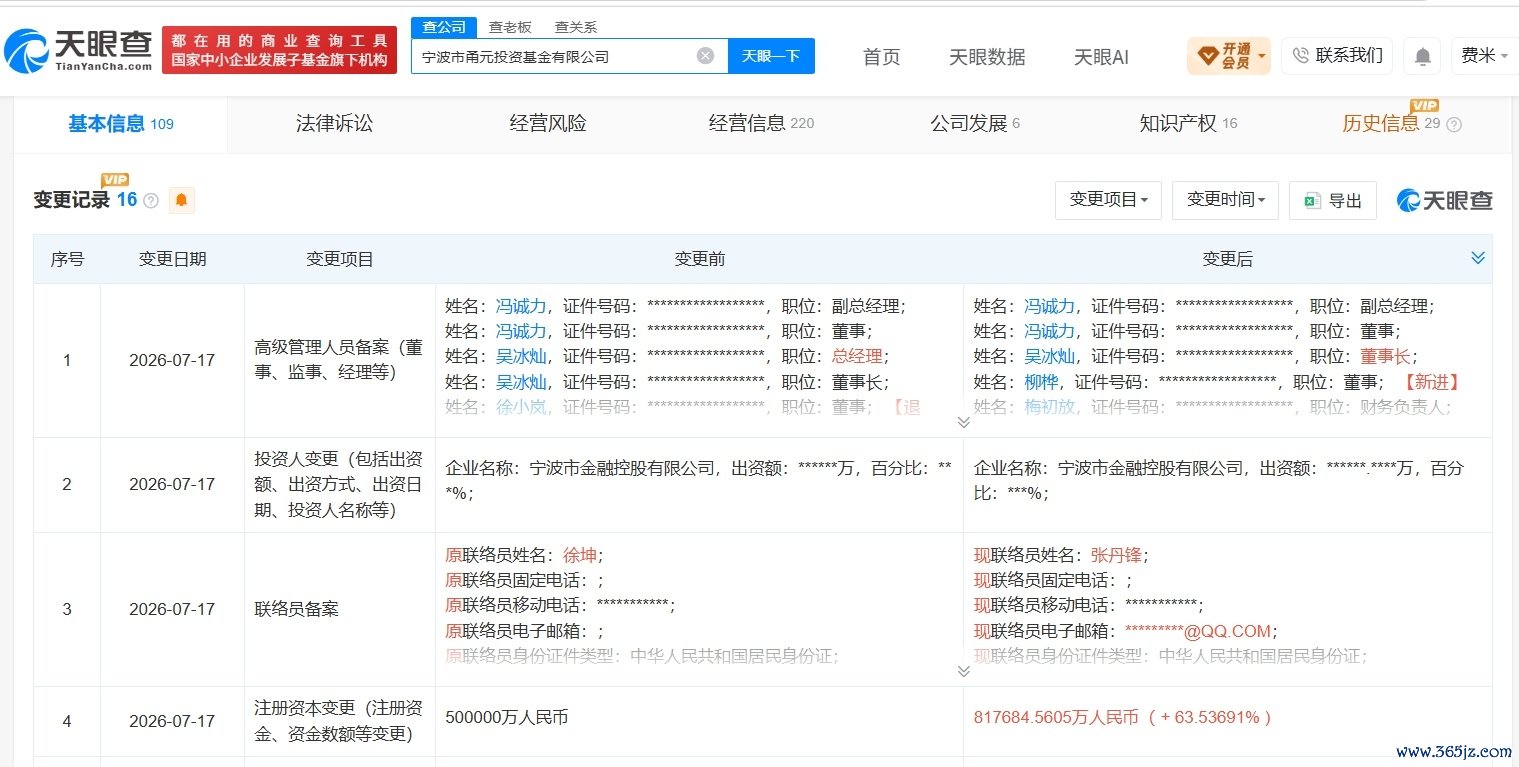Open 天眼数据 in the top navigation
This screenshot has width=1519, height=767.
987,57
